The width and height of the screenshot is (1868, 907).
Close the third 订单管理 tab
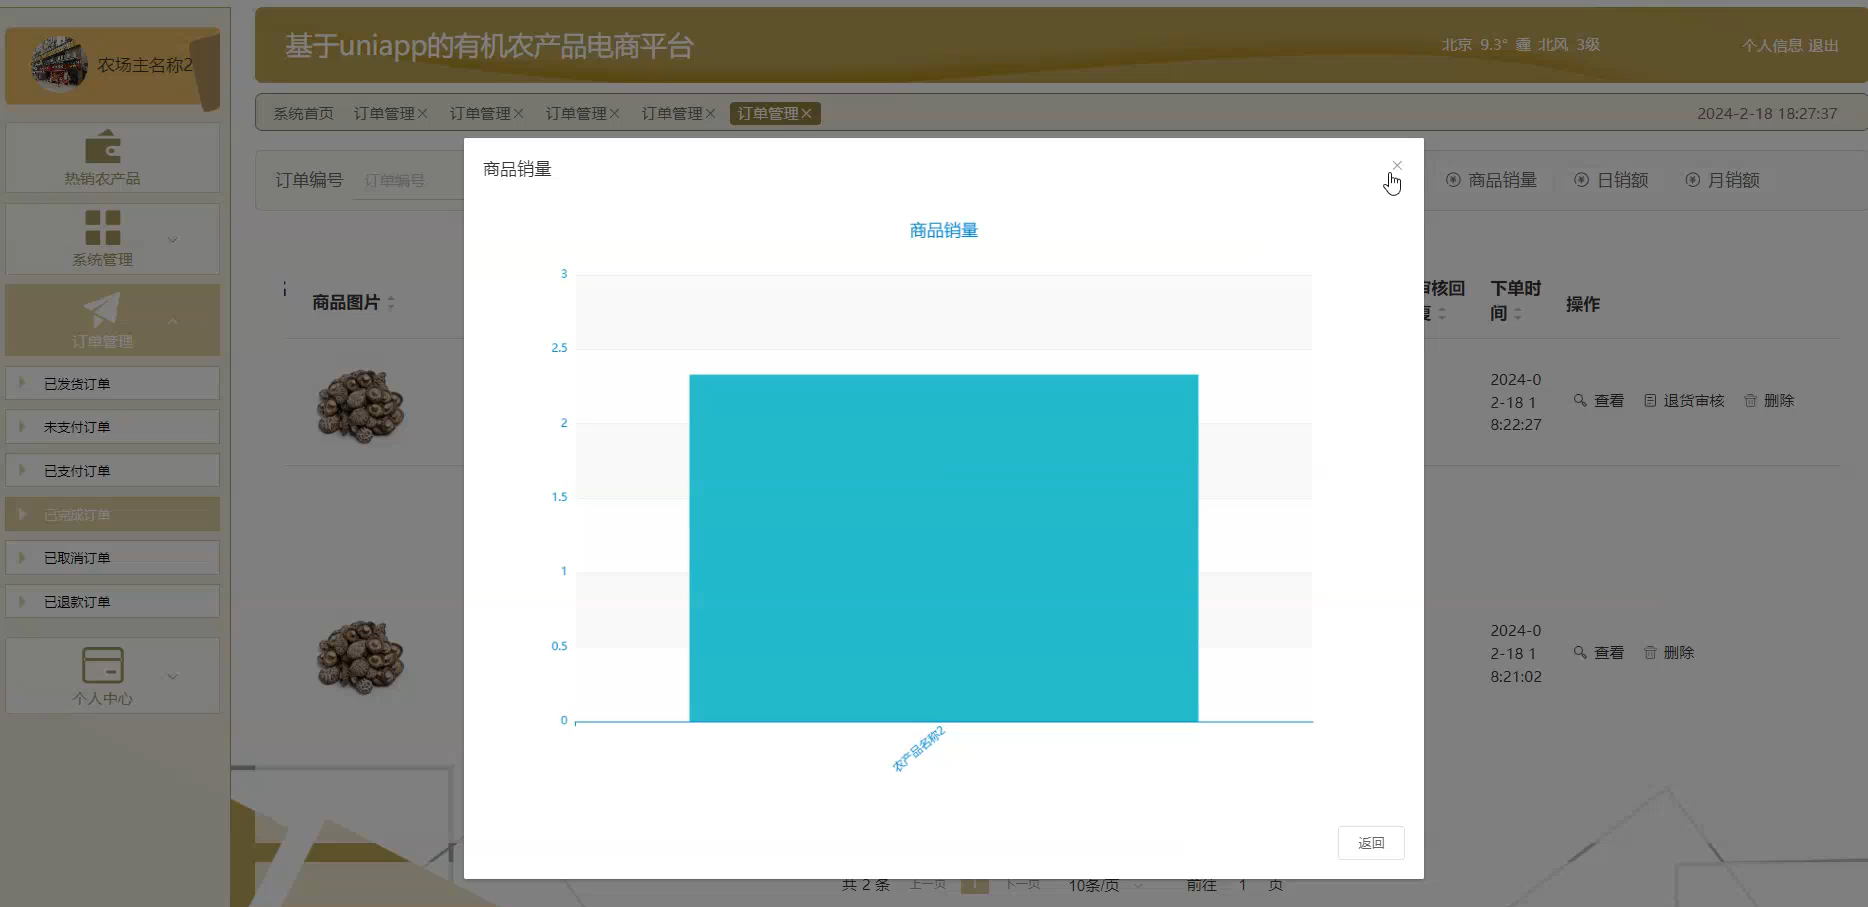point(615,114)
